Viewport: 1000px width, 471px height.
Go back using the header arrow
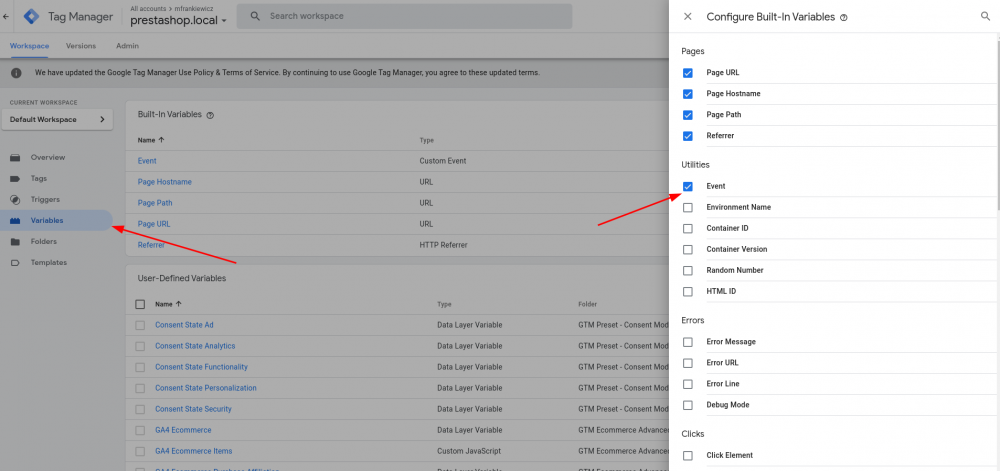click(8, 16)
